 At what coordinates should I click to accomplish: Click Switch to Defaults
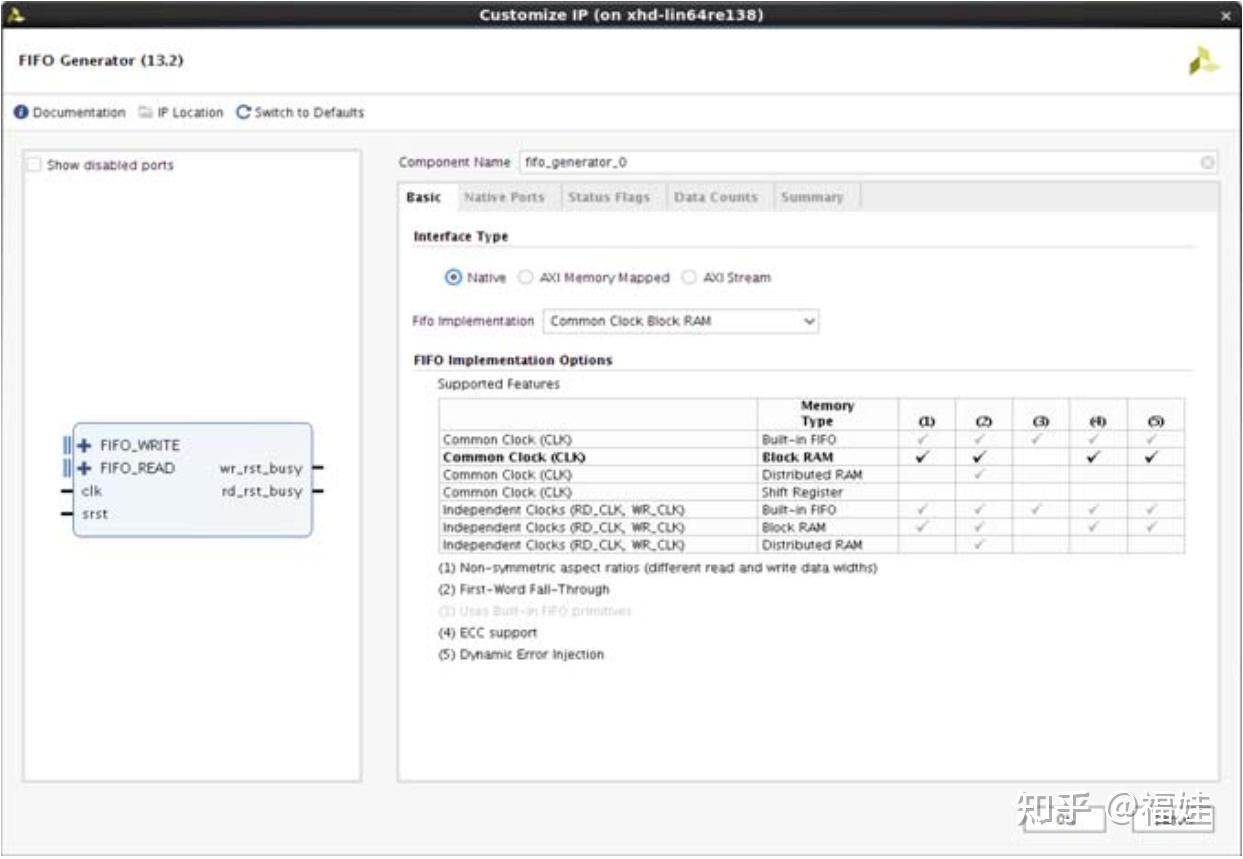click(309, 113)
